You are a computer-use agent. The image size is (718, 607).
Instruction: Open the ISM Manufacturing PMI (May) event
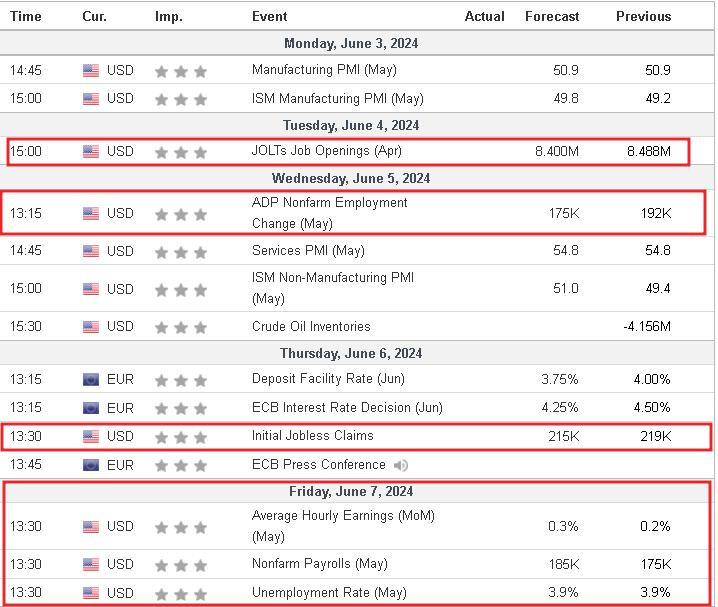click(337, 98)
